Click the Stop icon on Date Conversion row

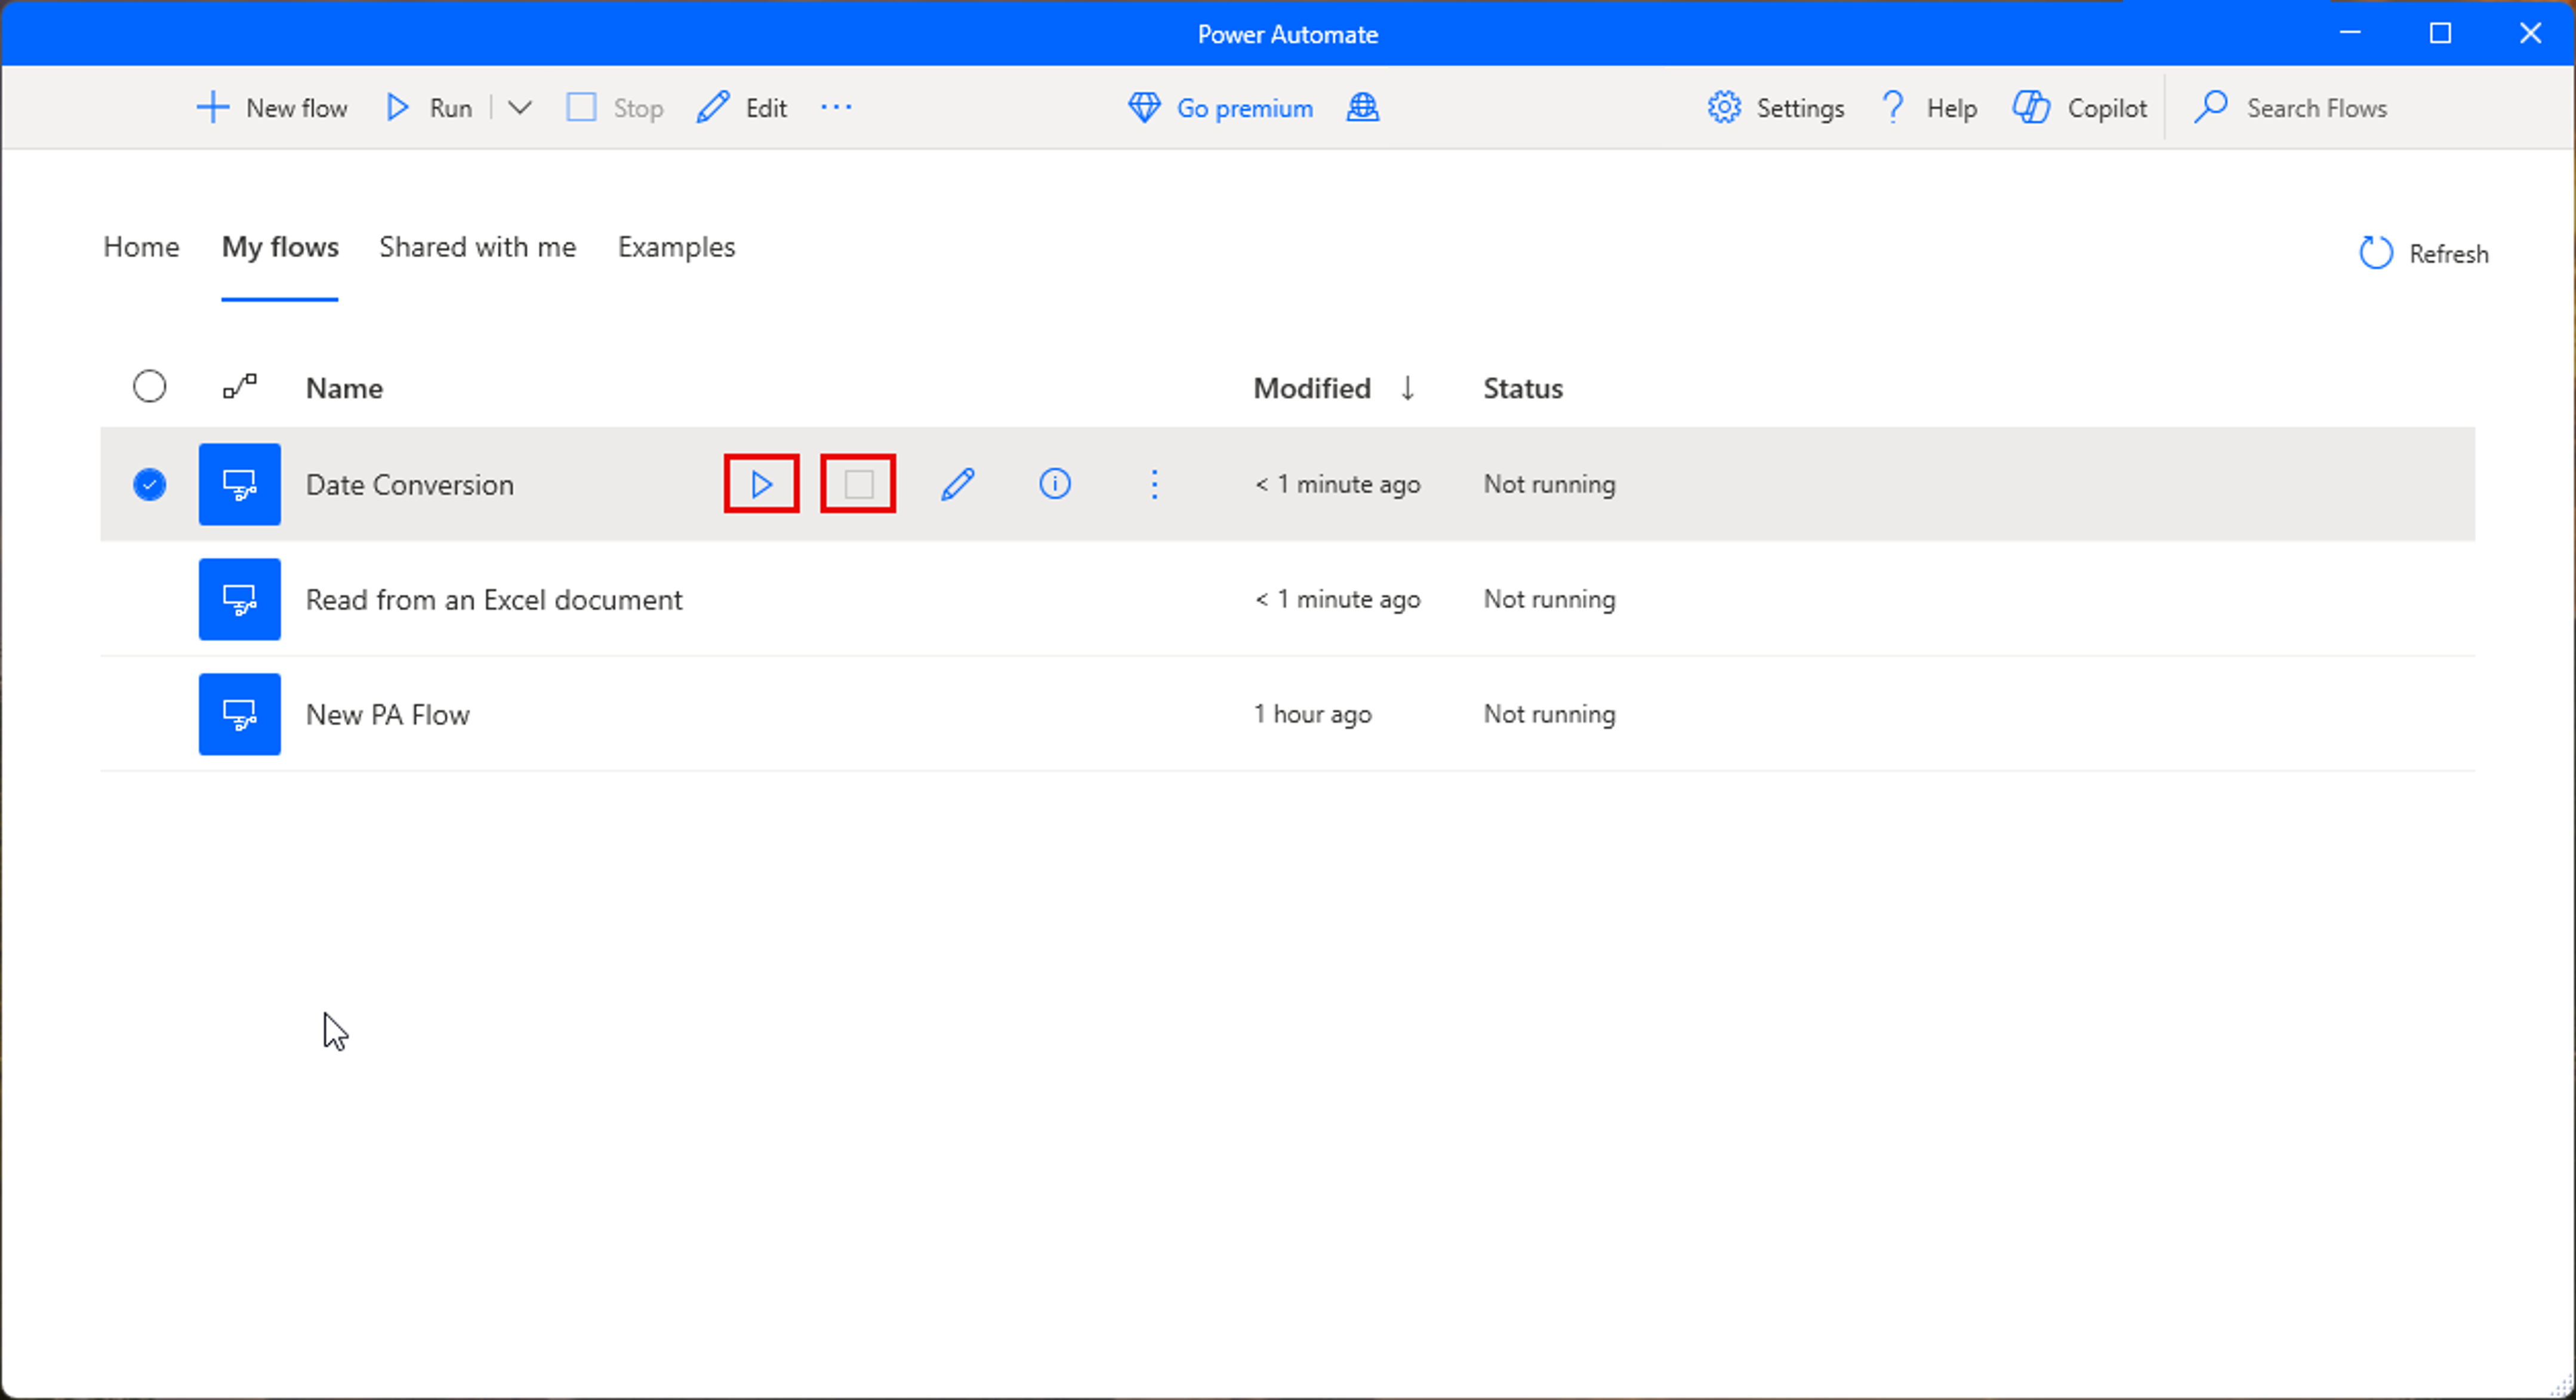click(x=858, y=484)
